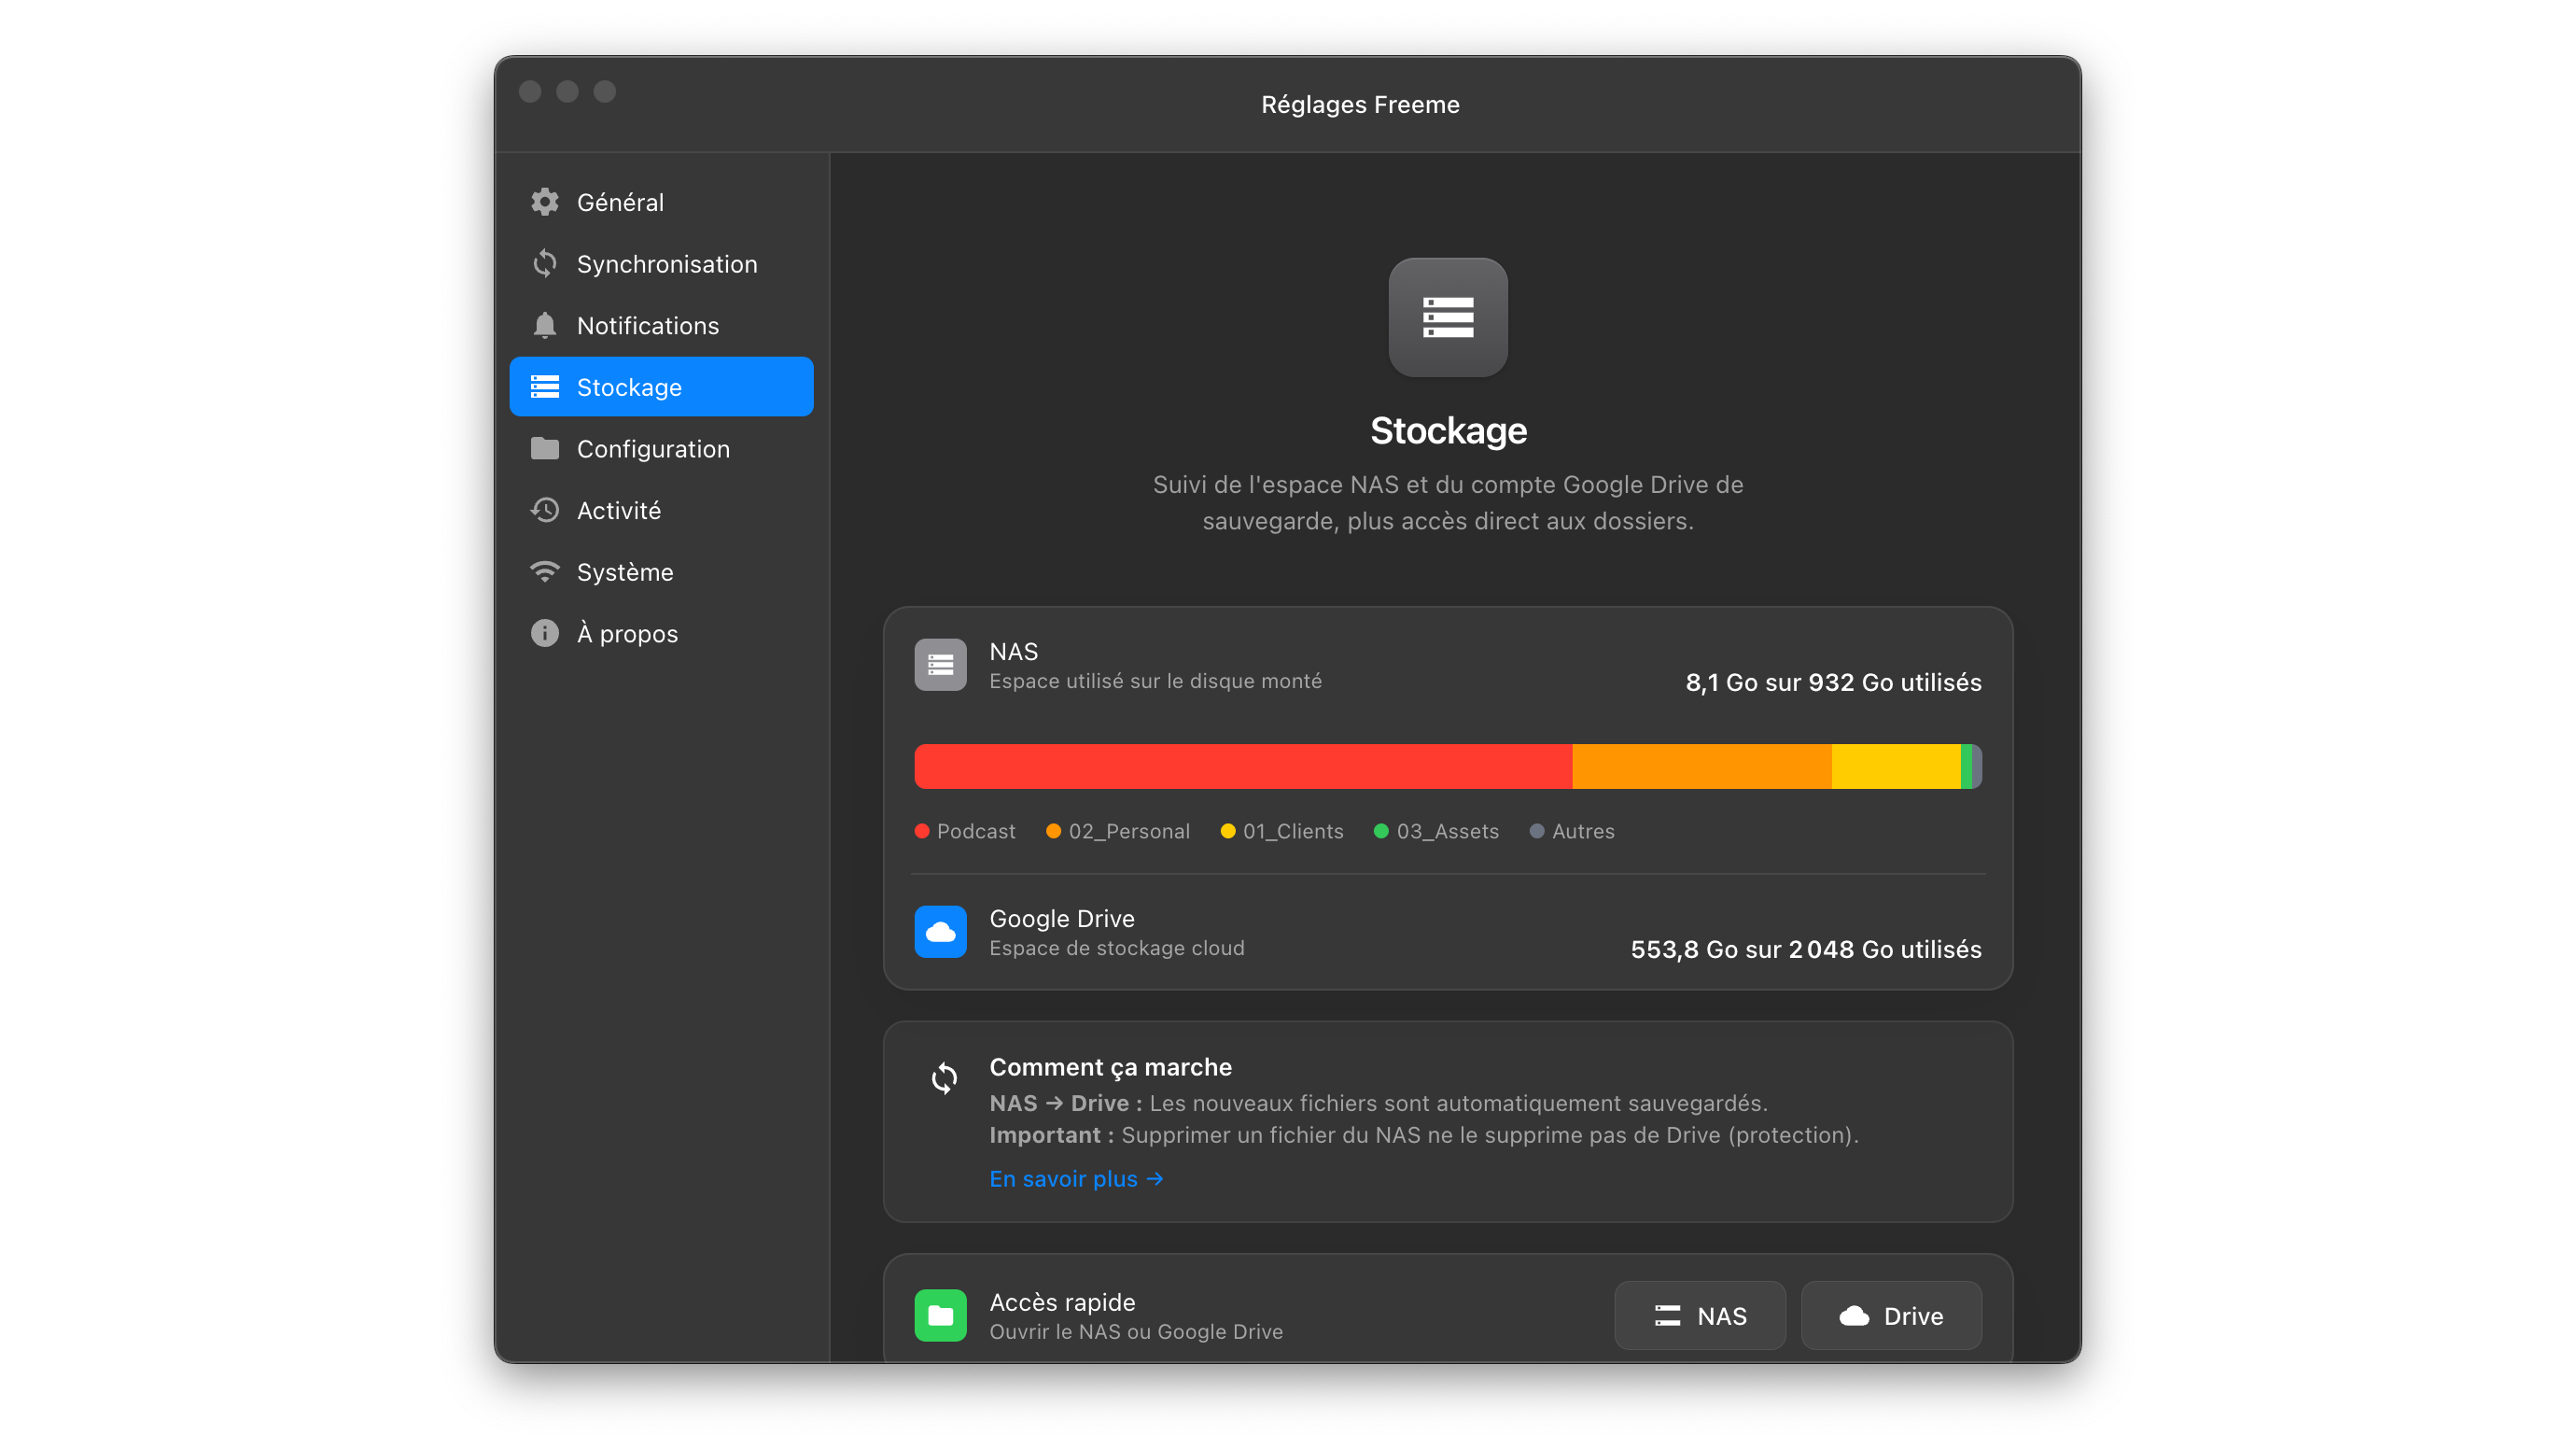Image resolution: width=2576 pixels, height=1449 pixels.
Task: Click the 'Espace de stockage cloud' text
Action: coord(1117,948)
